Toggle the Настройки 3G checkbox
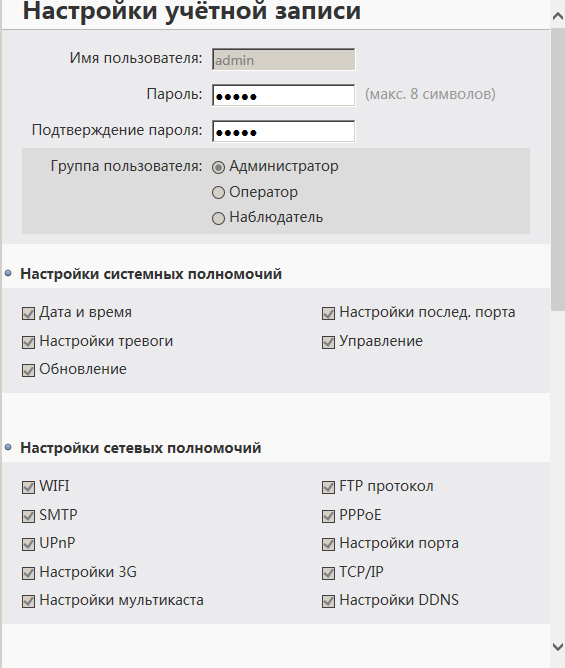Screen dimensions: 565x668 pos(28,573)
